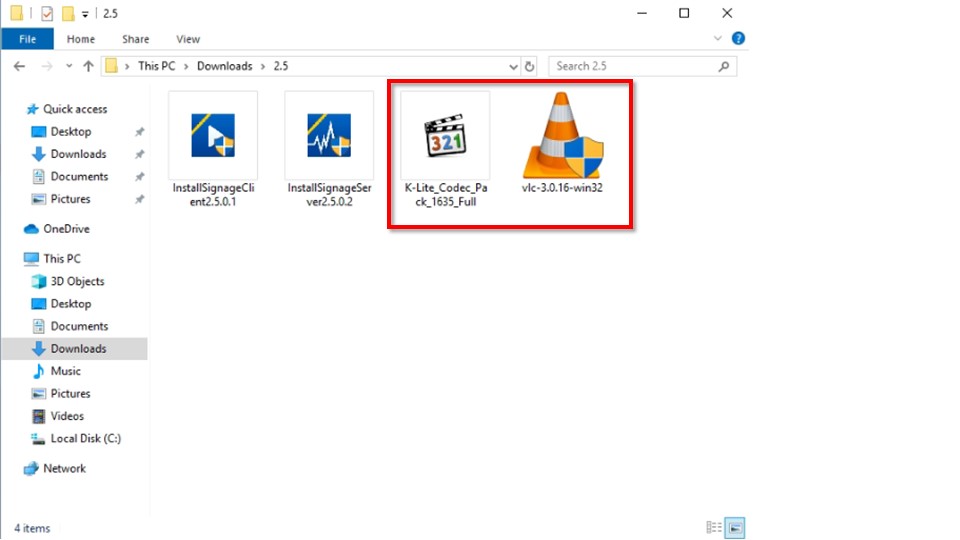Viewport: 960px width, 540px height.
Task: Select the K-Lite Codec Pack file icon
Action: pyautogui.click(x=444, y=139)
